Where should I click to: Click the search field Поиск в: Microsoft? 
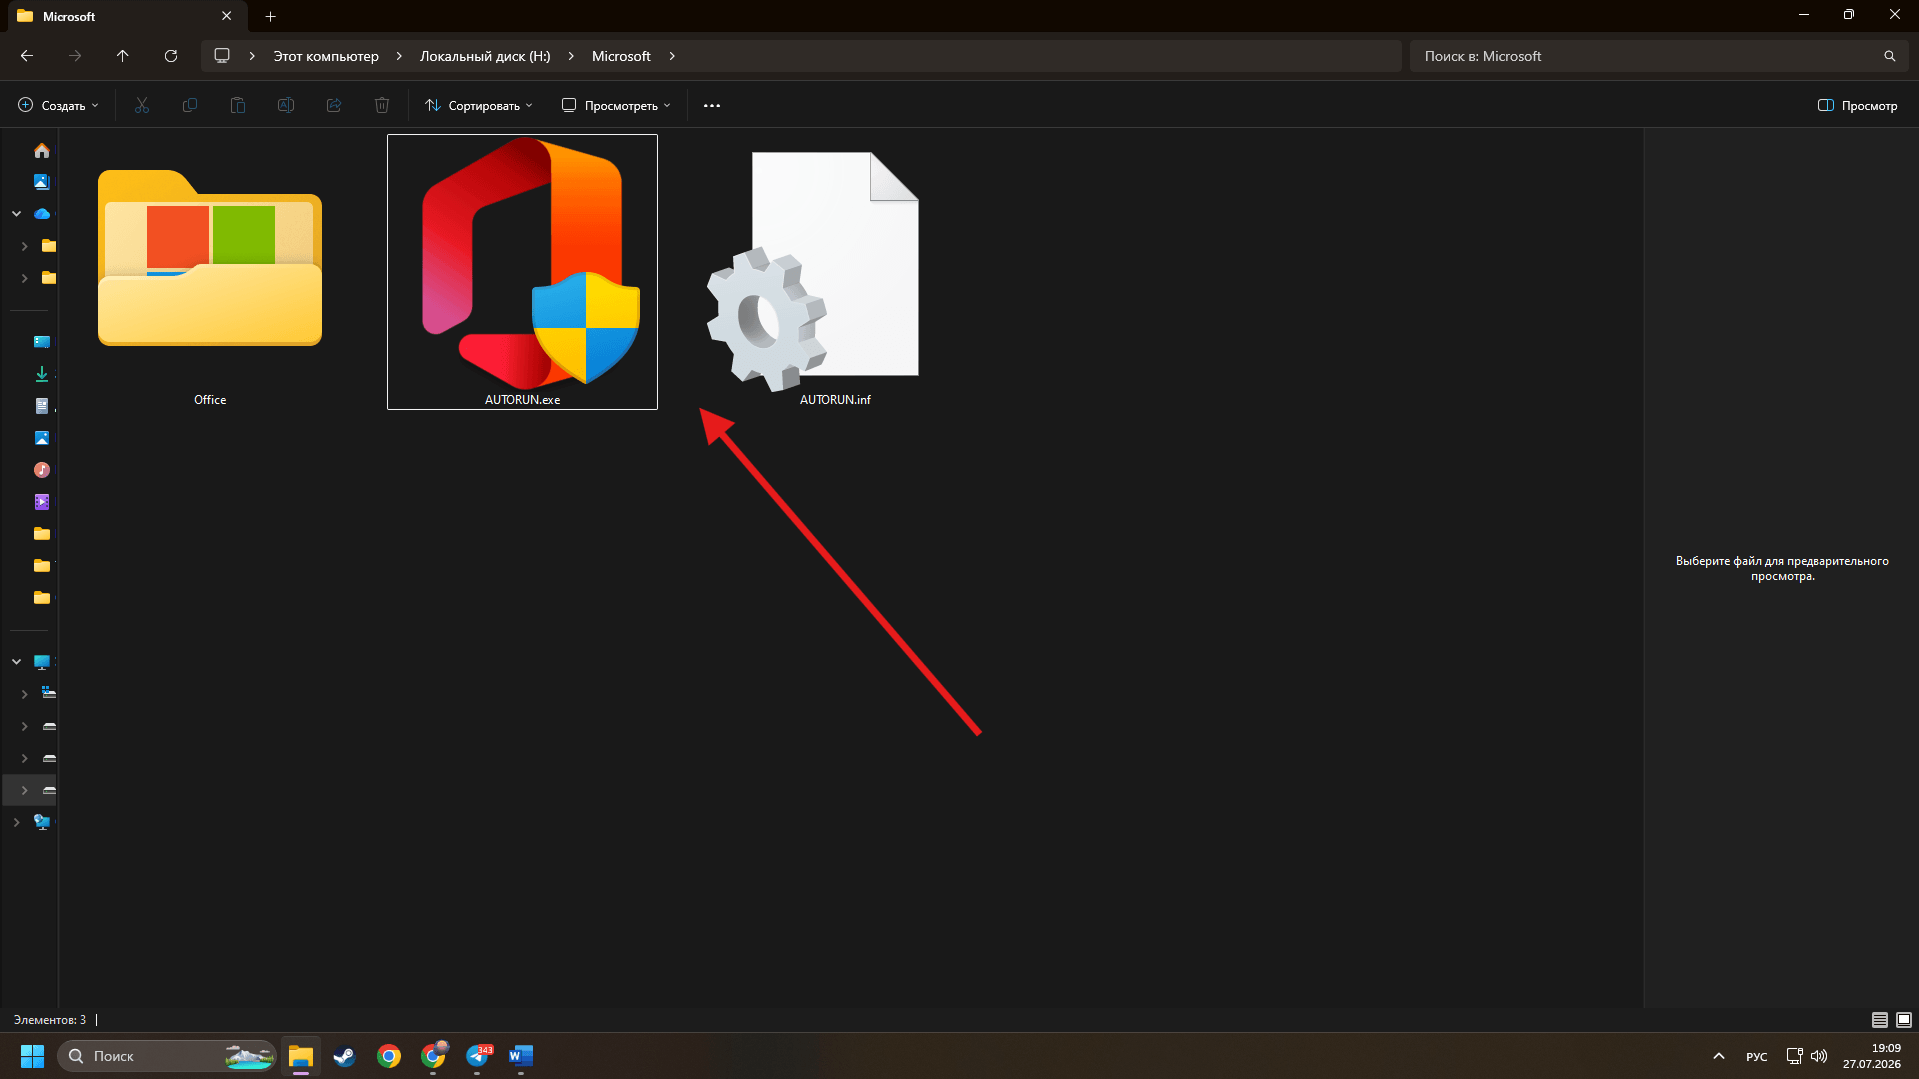tap(1658, 56)
